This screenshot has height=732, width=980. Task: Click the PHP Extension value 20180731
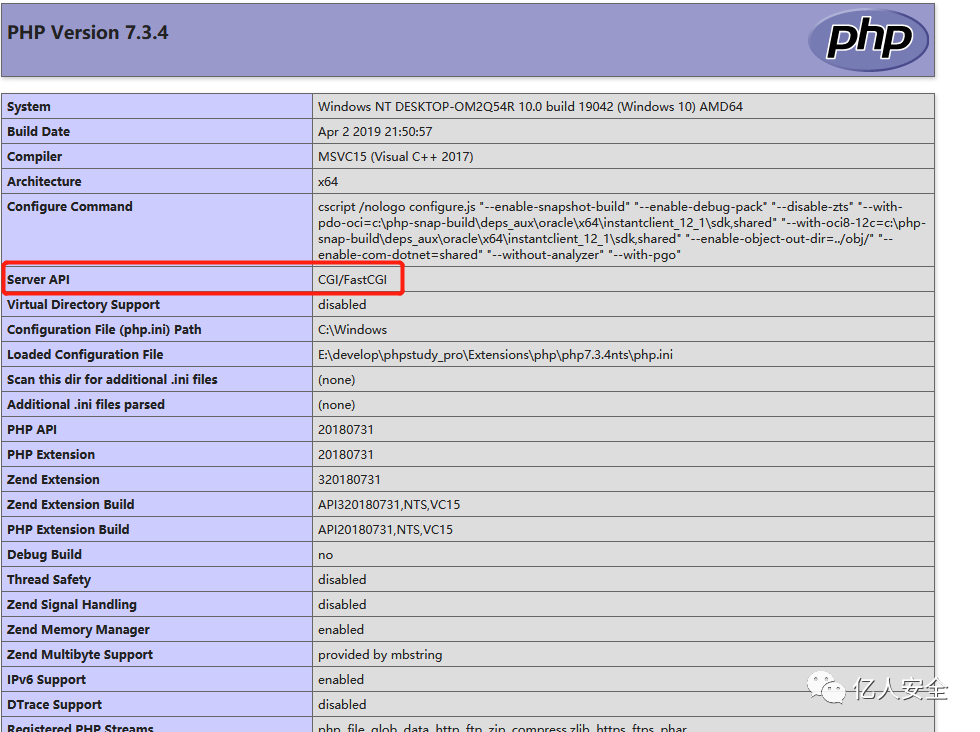click(x=346, y=454)
